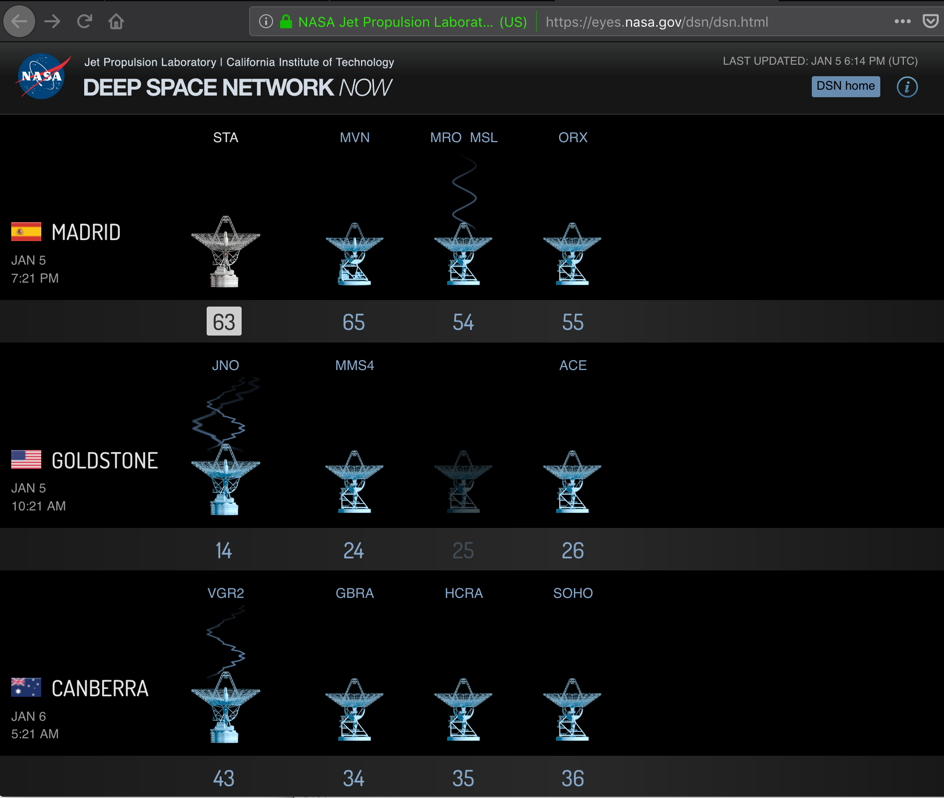Click the browser forward arrow
The image size is (944, 798).
point(52,22)
